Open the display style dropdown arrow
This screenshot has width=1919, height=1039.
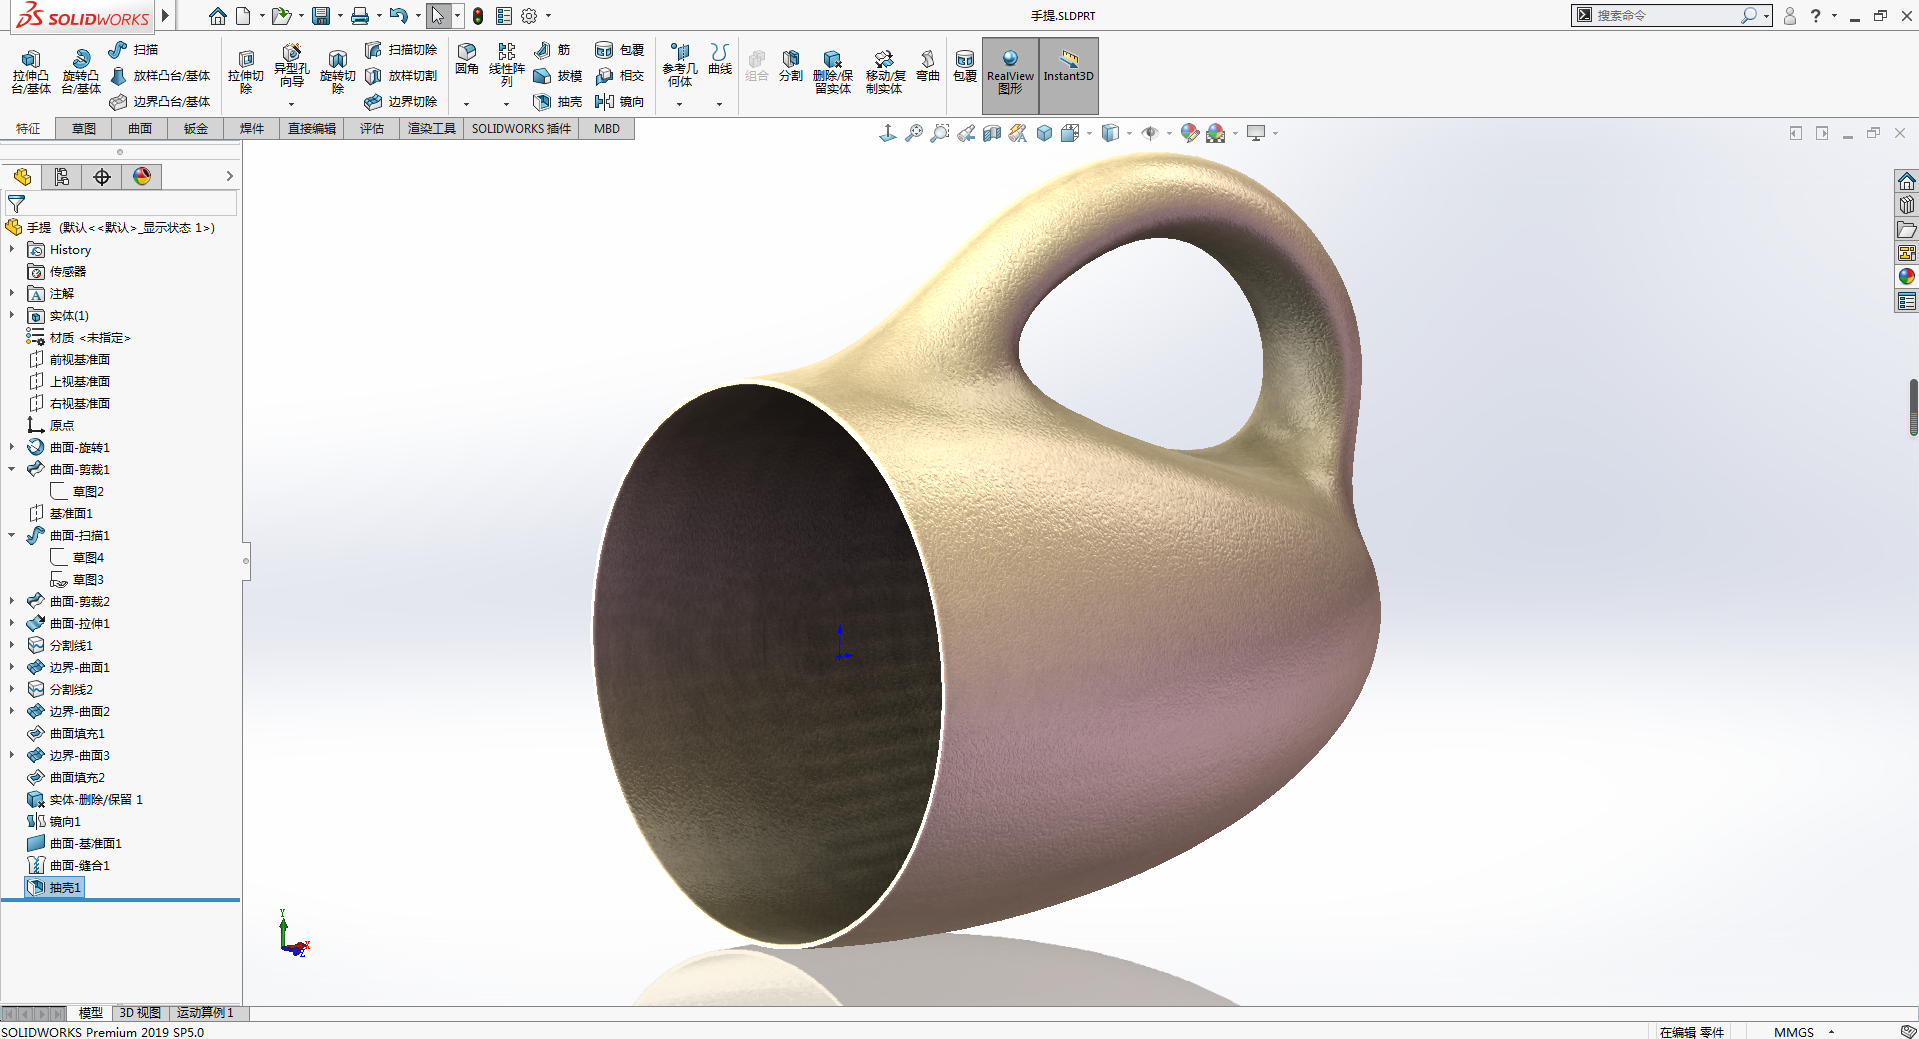point(1129,133)
